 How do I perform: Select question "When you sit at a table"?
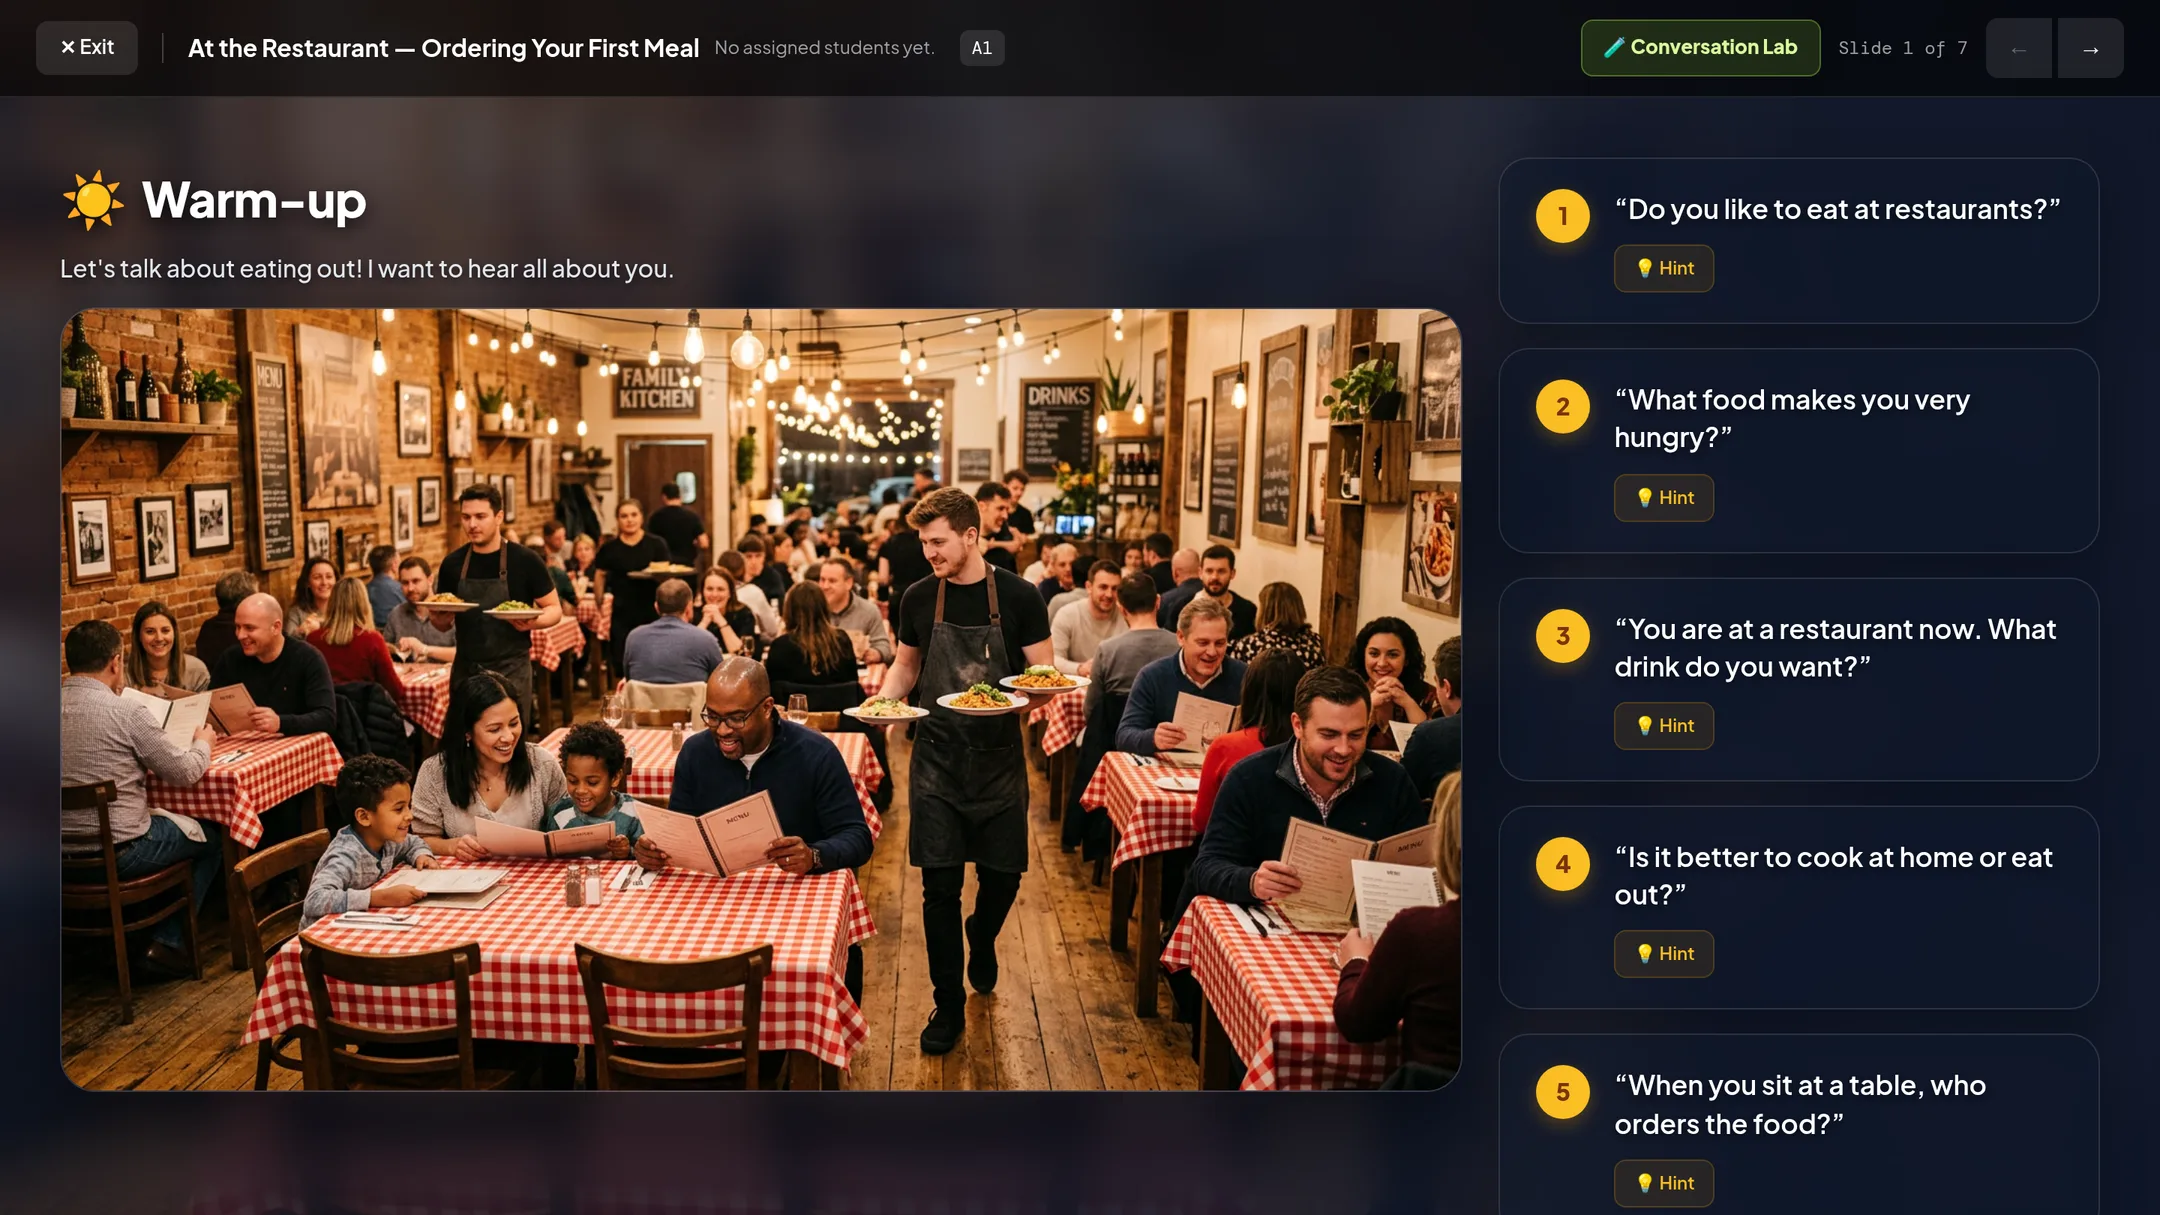(x=1800, y=1105)
